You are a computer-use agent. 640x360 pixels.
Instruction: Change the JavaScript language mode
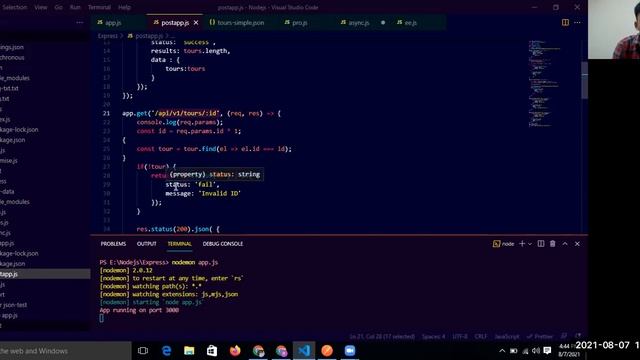(x=507, y=337)
